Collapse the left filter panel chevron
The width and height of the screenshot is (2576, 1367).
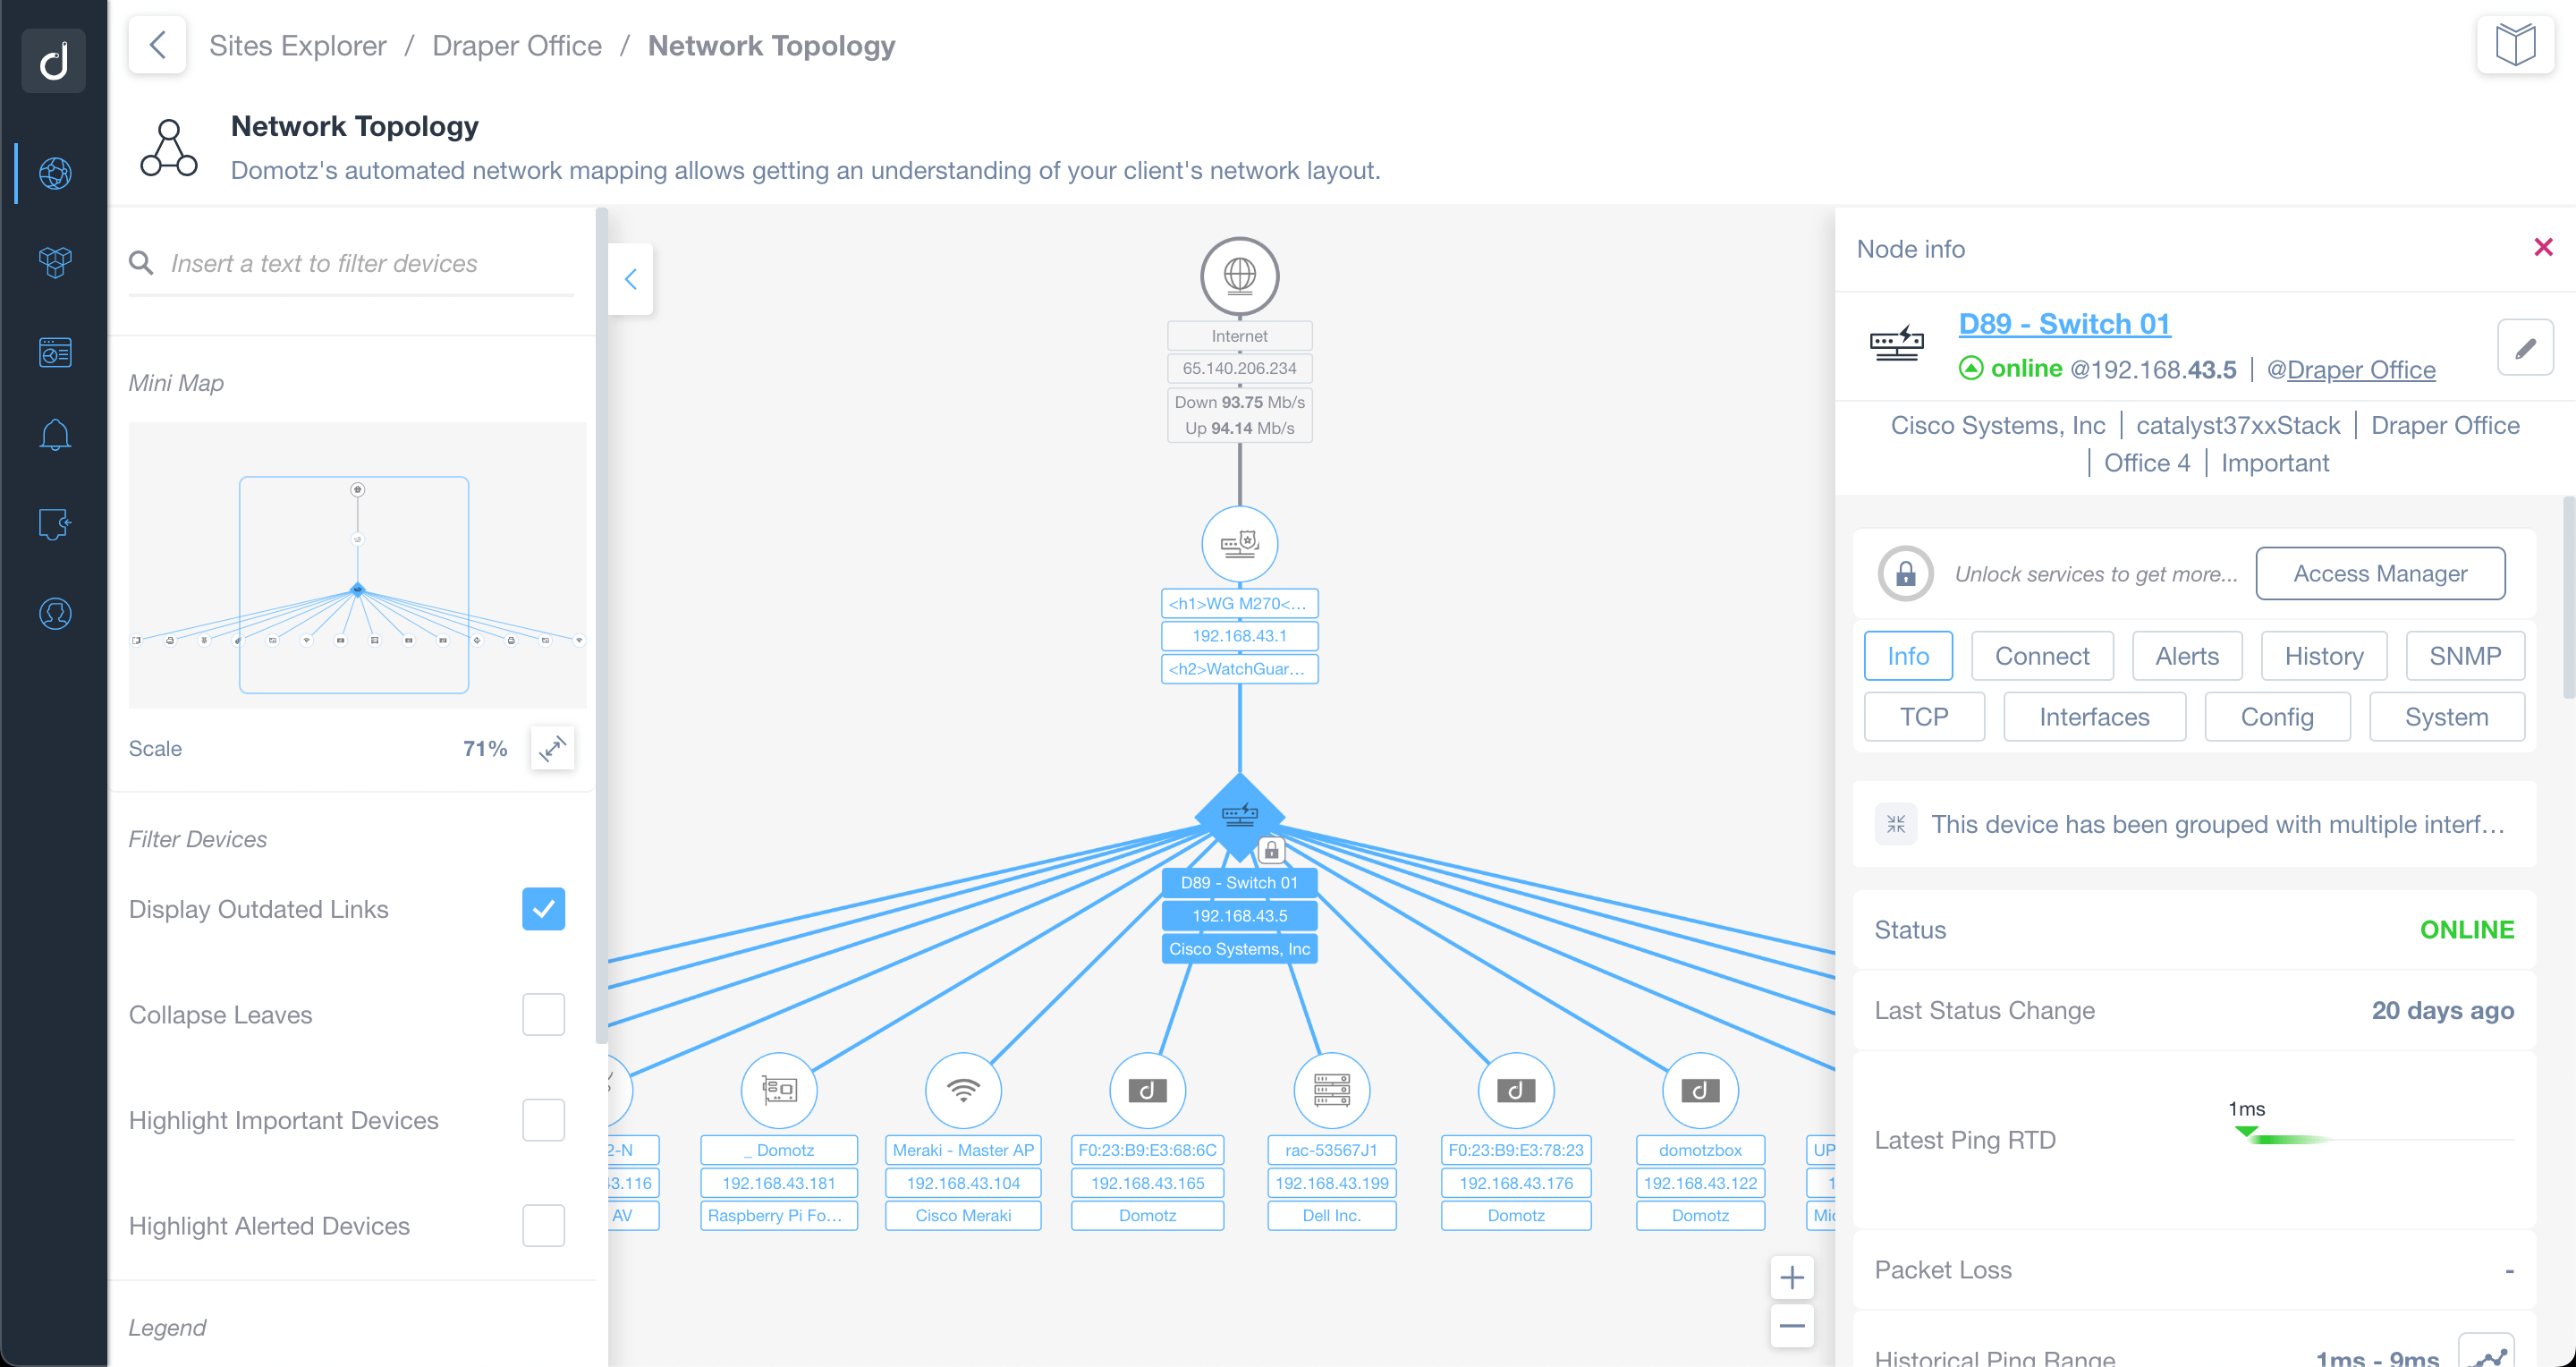coord(630,279)
